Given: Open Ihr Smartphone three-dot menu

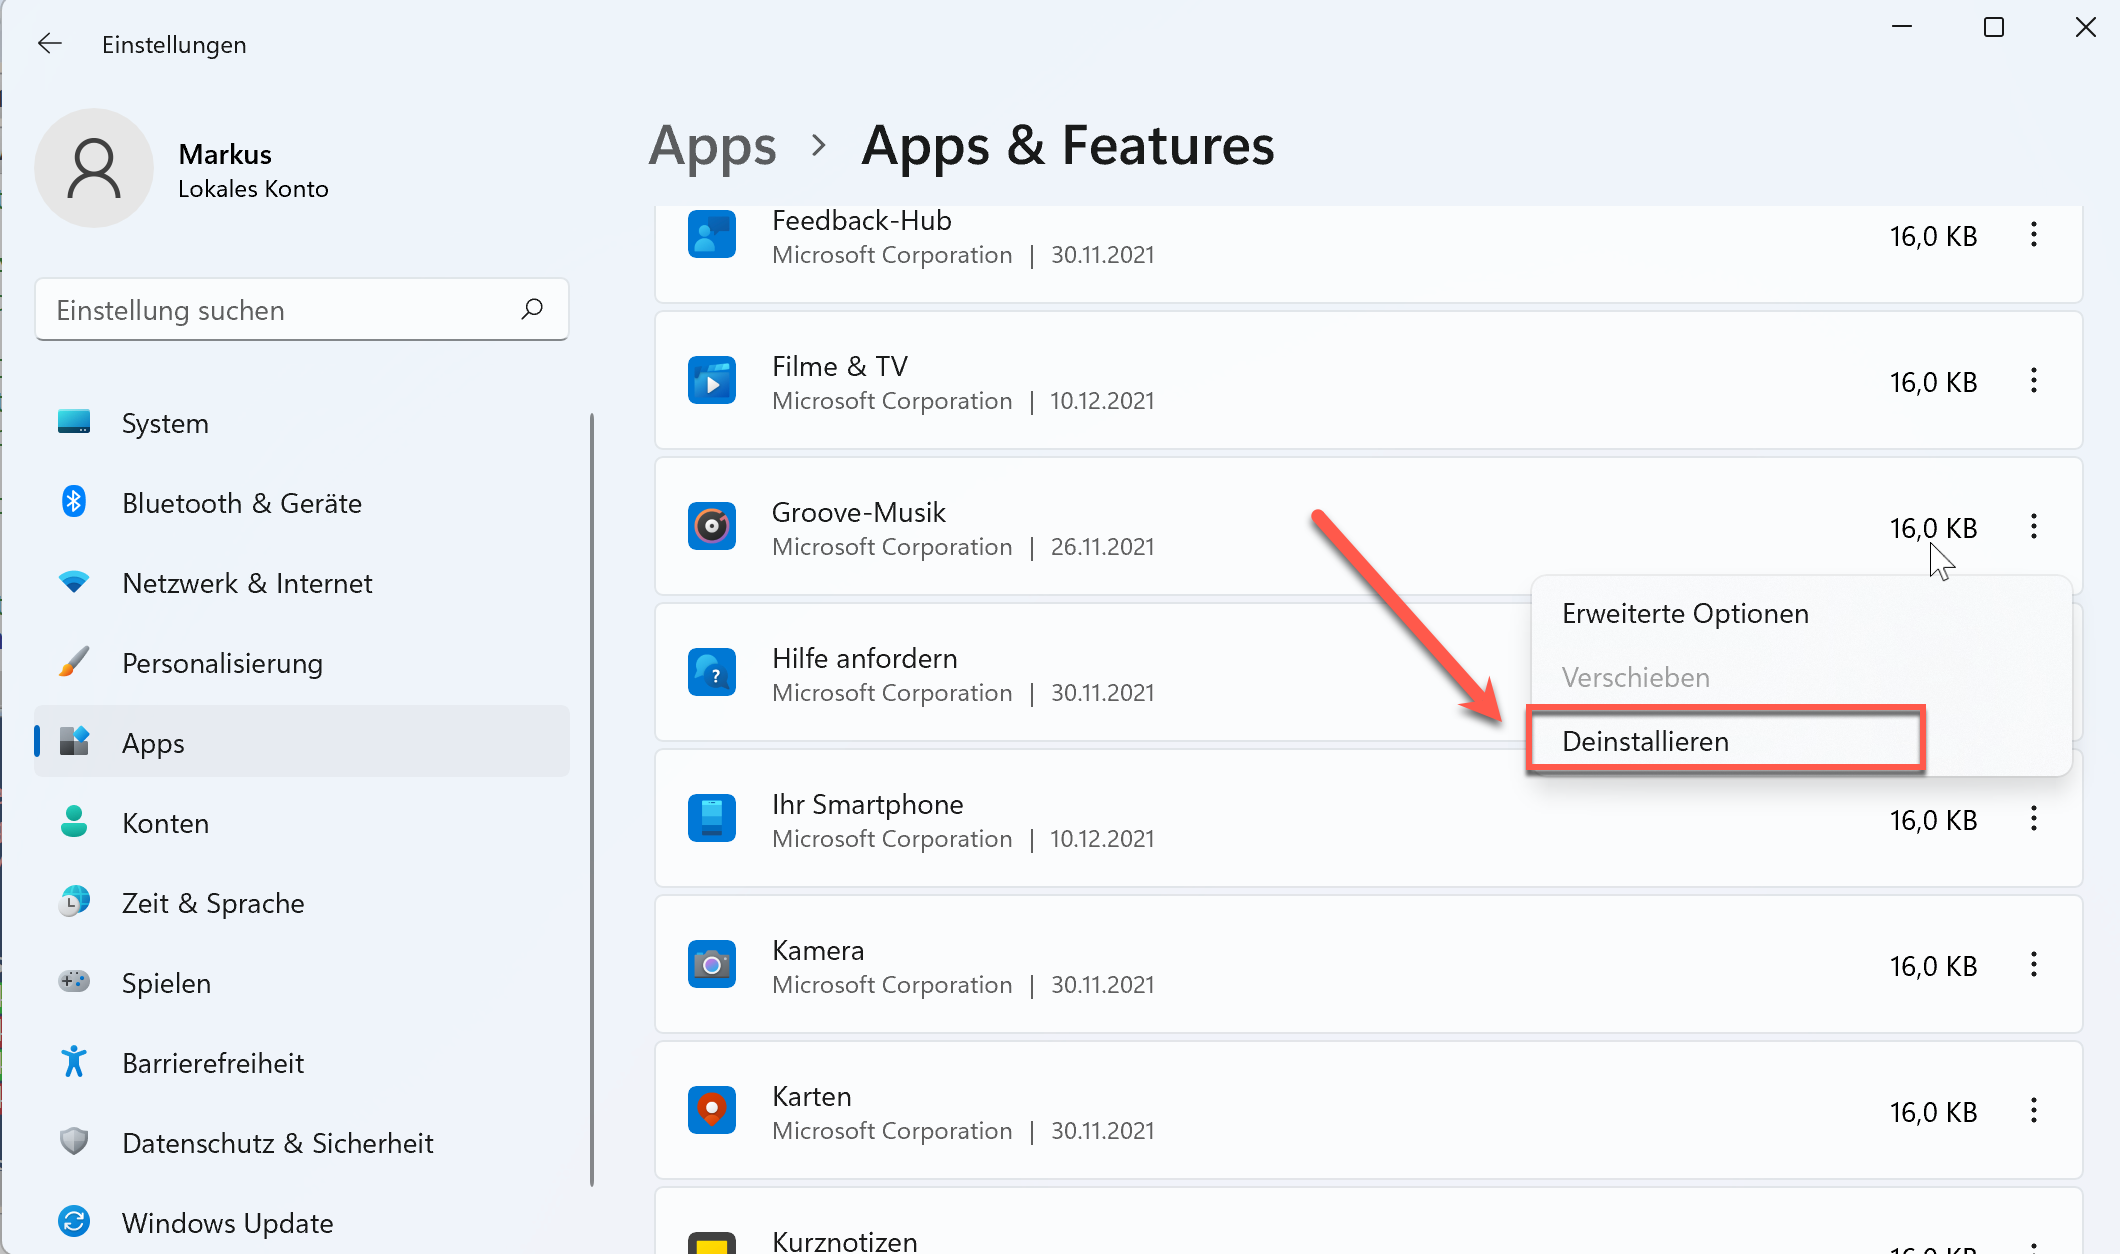Looking at the screenshot, I should [x=2034, y=819].
